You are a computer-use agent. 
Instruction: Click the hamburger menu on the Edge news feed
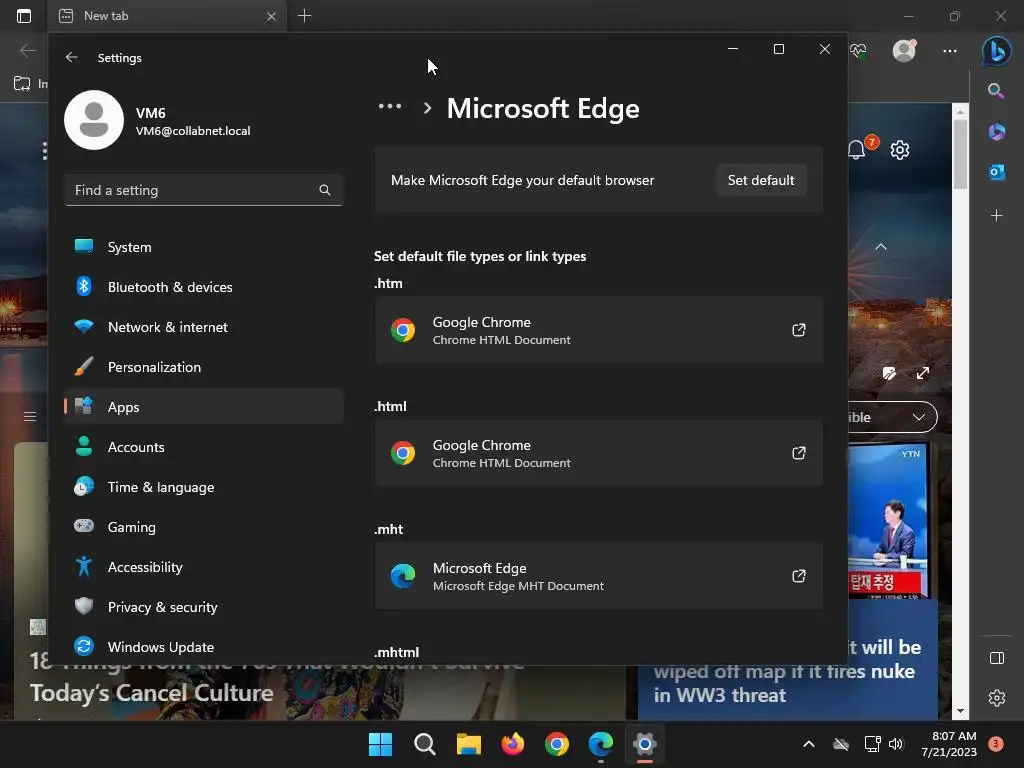[30, 417]
